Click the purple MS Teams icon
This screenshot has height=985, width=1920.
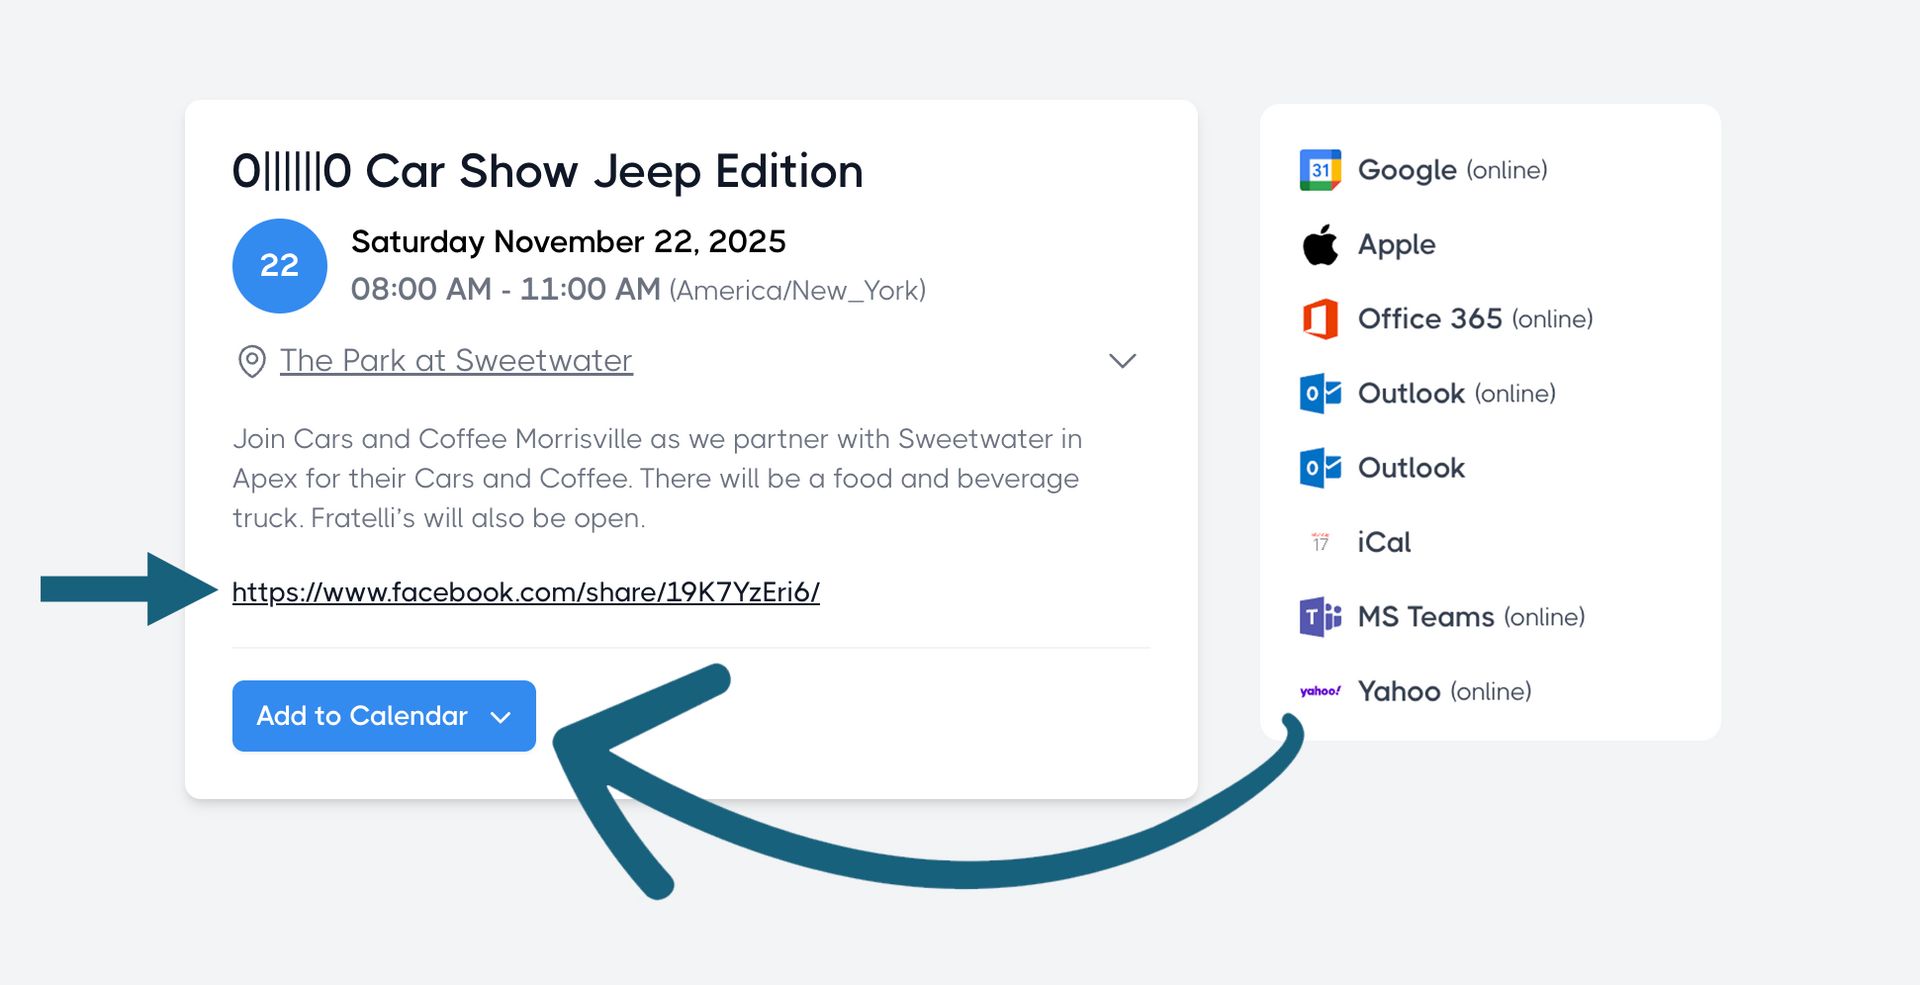tap(1320, 617)
